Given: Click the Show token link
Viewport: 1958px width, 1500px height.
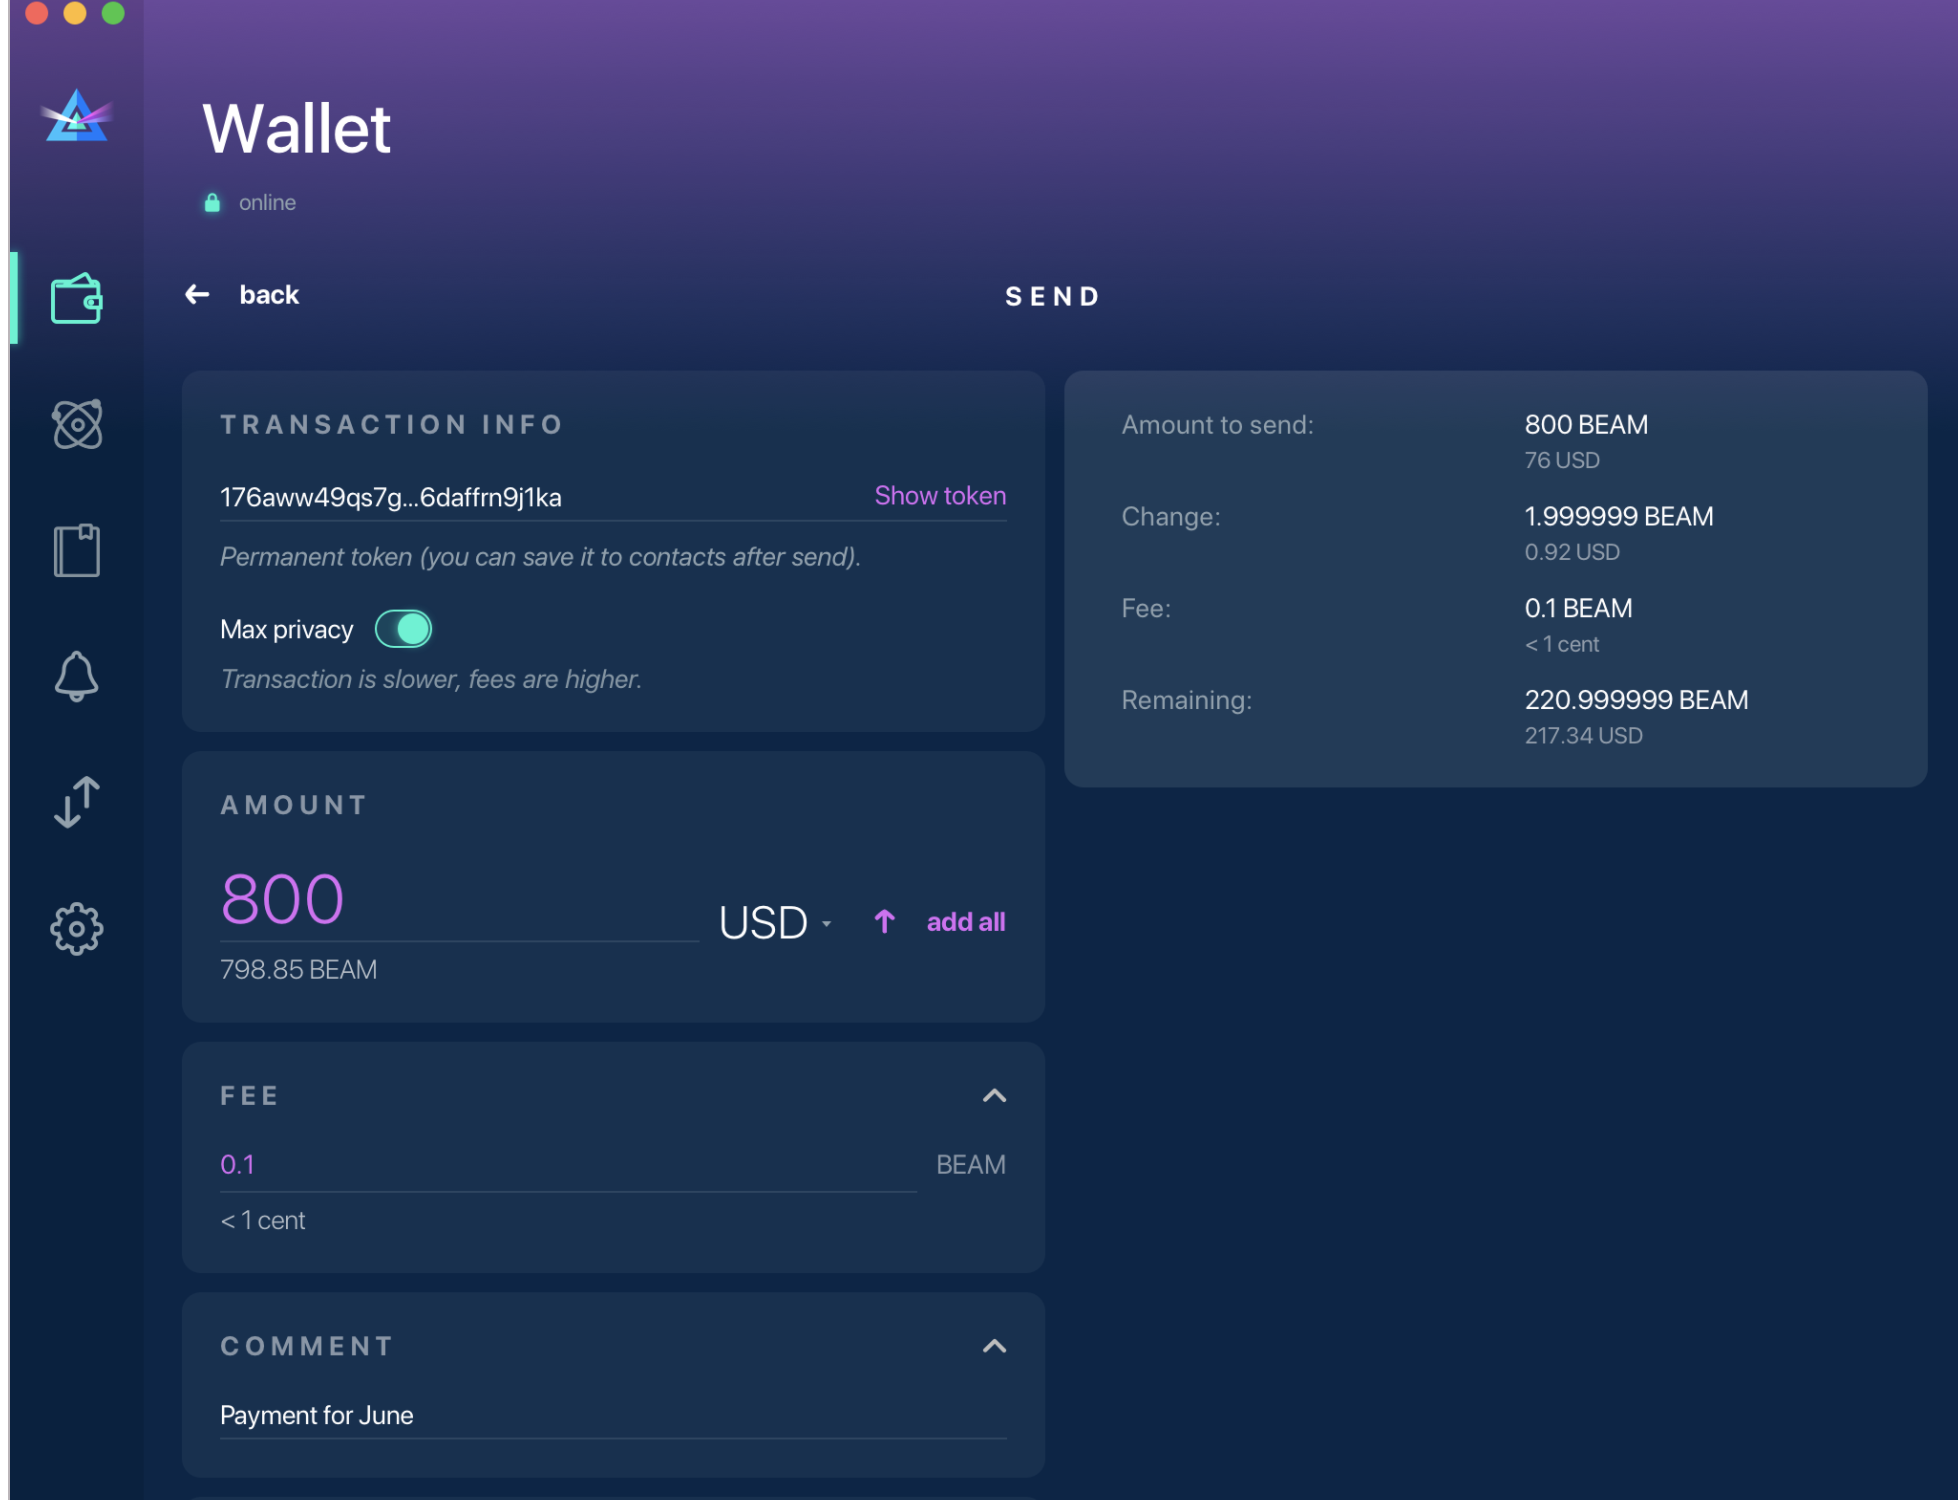Looking at the screenshot, I should pyautogui.click(x=939, y=495).
